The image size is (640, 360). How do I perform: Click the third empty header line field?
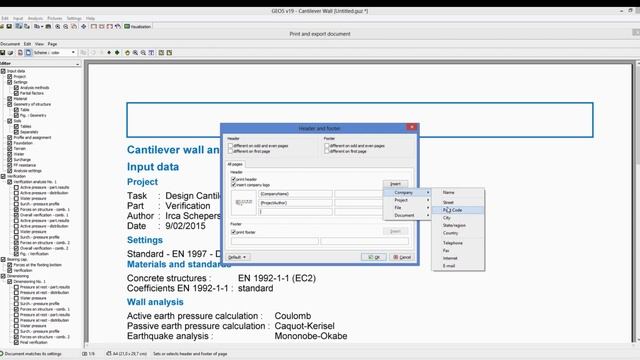click(296, 212)
